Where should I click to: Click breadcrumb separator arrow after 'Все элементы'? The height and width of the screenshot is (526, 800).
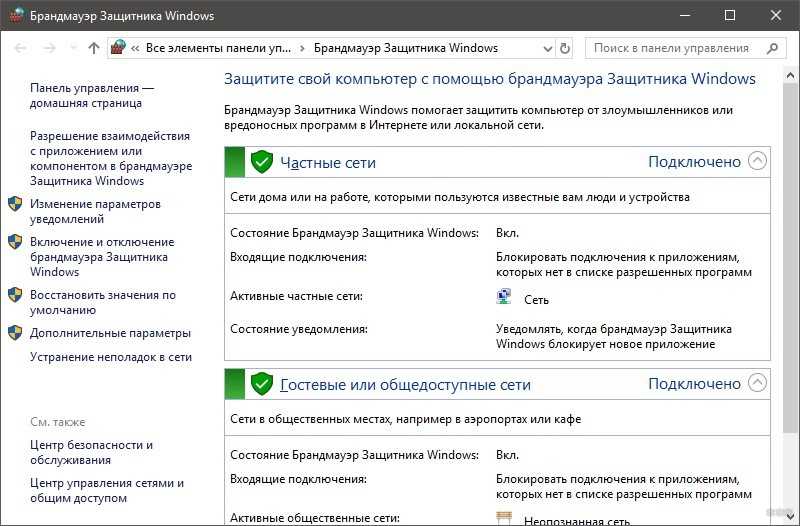click(x=303, y=48)
